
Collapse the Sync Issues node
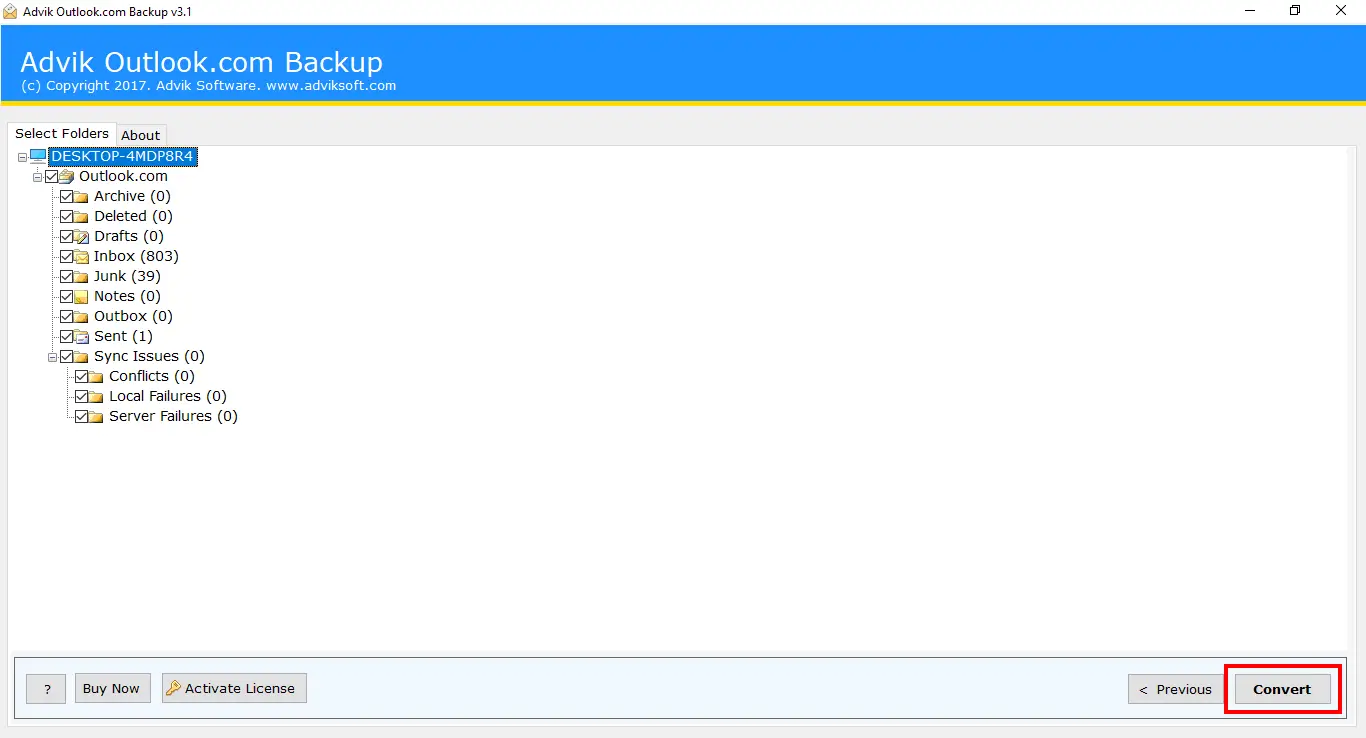51,356
